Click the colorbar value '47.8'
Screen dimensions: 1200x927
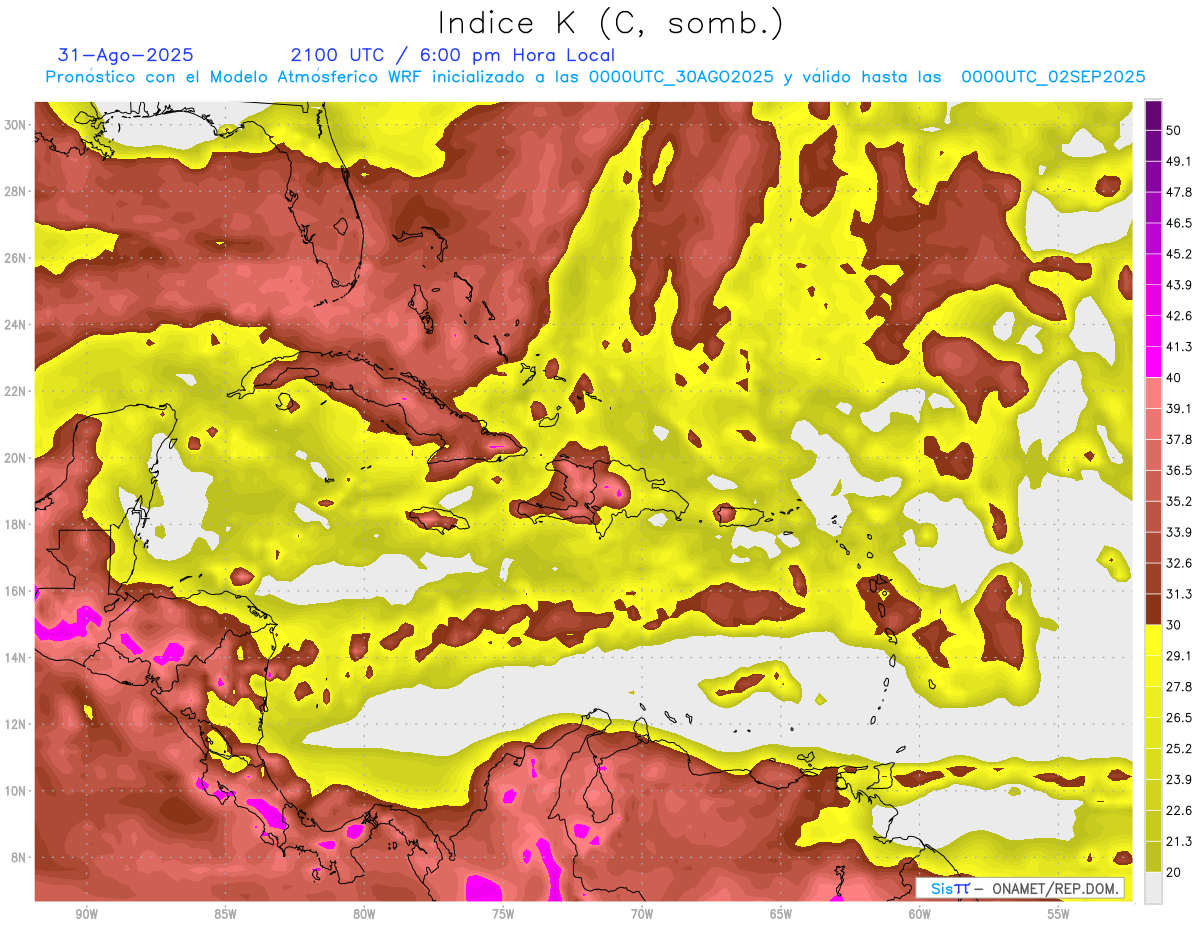[x=1179, y=193]
